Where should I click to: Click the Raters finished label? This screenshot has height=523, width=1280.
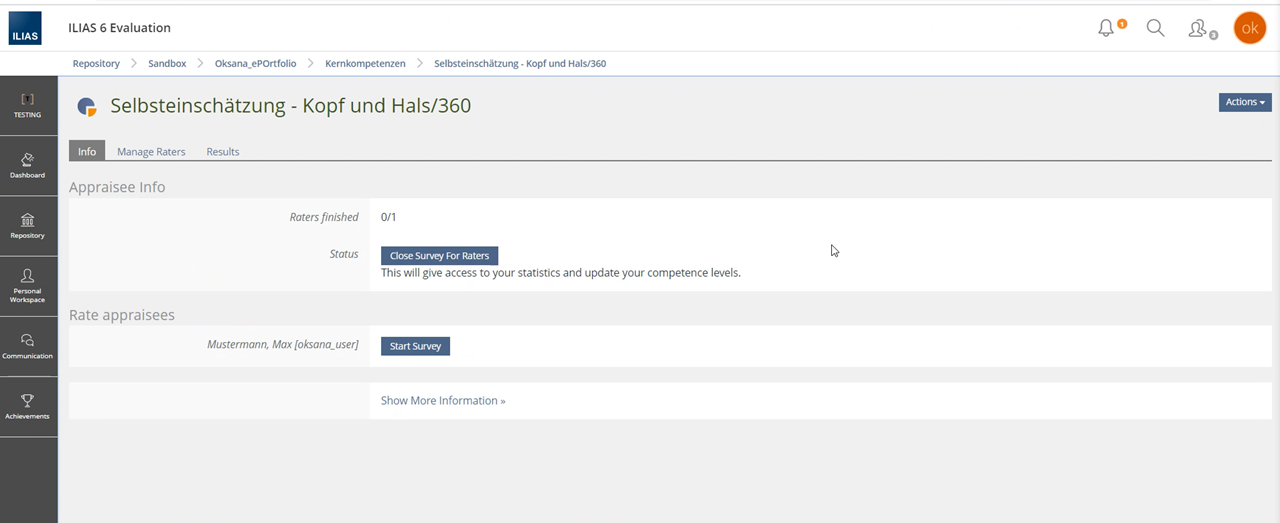(324, 217)
